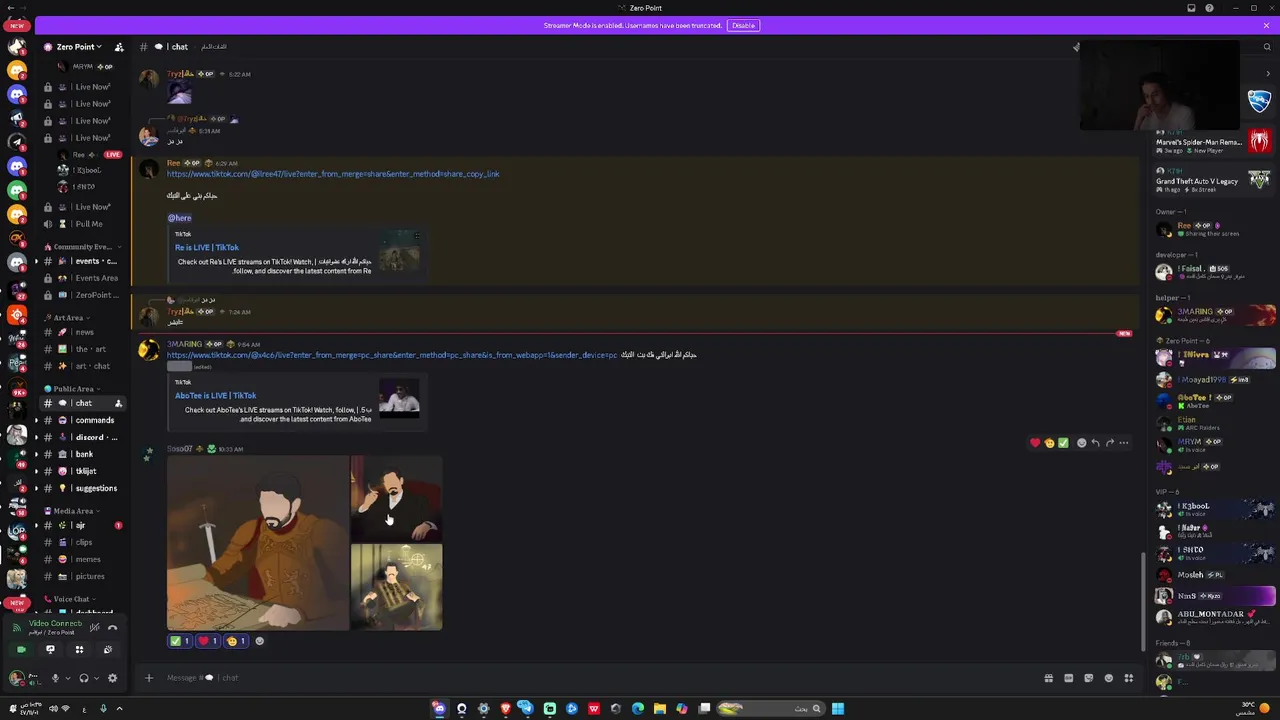Dismiss the Streamer Mode banner
The height and width of the screenshot is (720, 1280).
(1266, 25)
